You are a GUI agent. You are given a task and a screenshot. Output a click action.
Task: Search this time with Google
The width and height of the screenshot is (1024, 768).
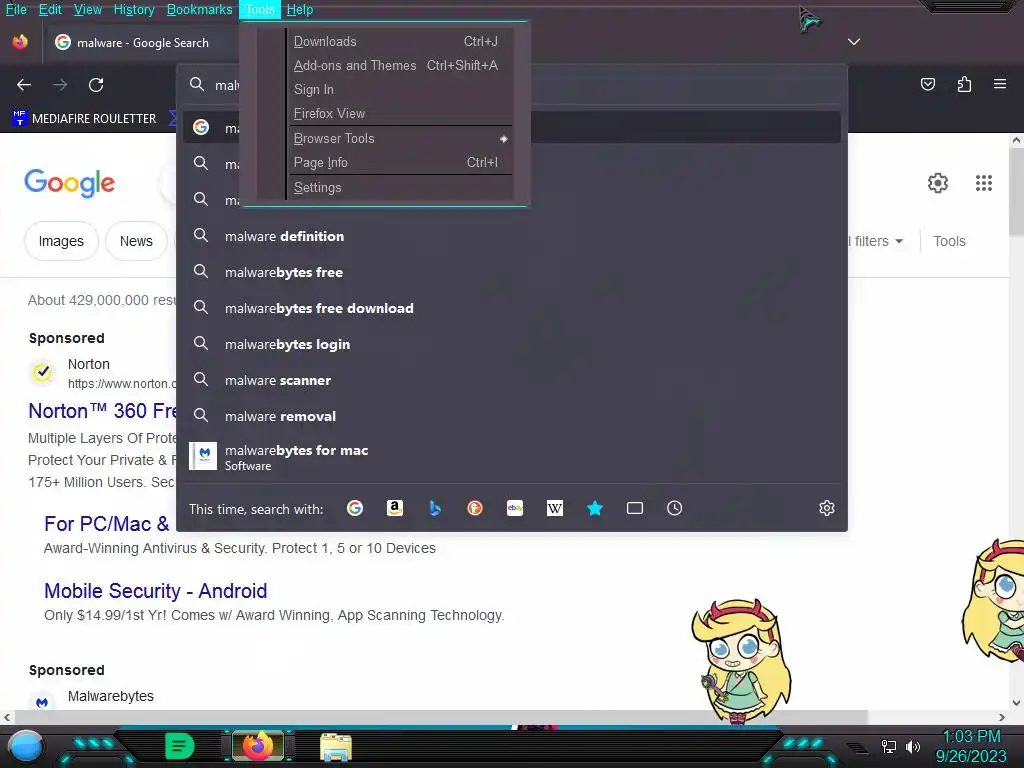coord(355,508)
